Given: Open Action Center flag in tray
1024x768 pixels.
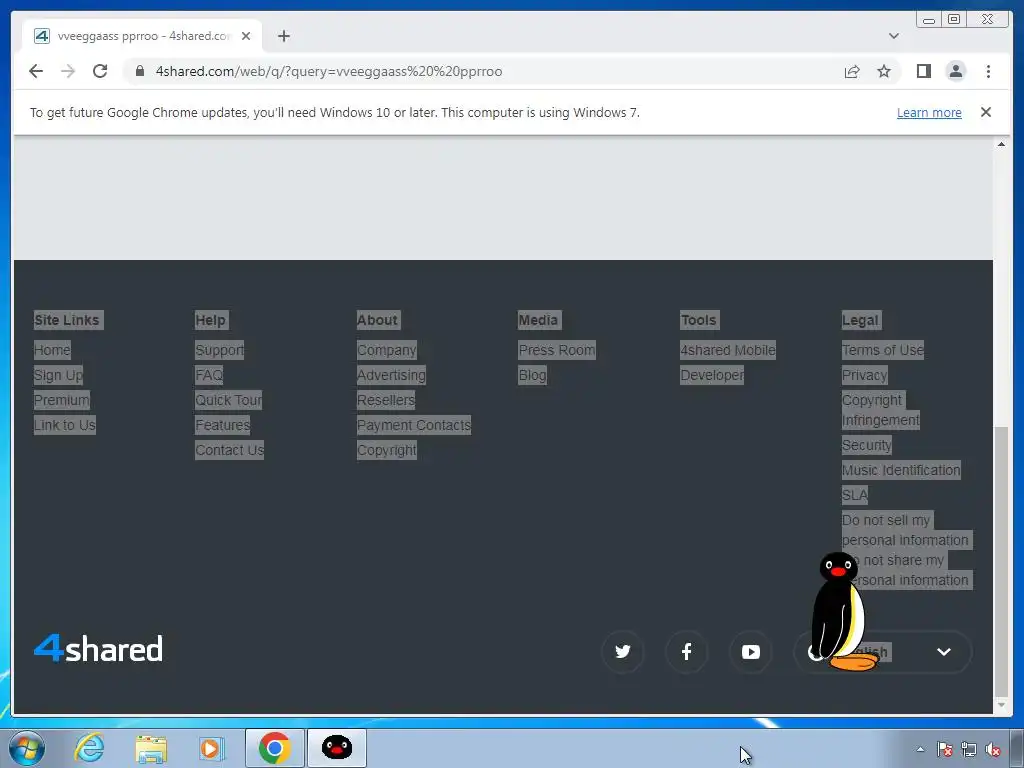Looking at the screenshot, I should pyautogui.click(x=944, y=750).
